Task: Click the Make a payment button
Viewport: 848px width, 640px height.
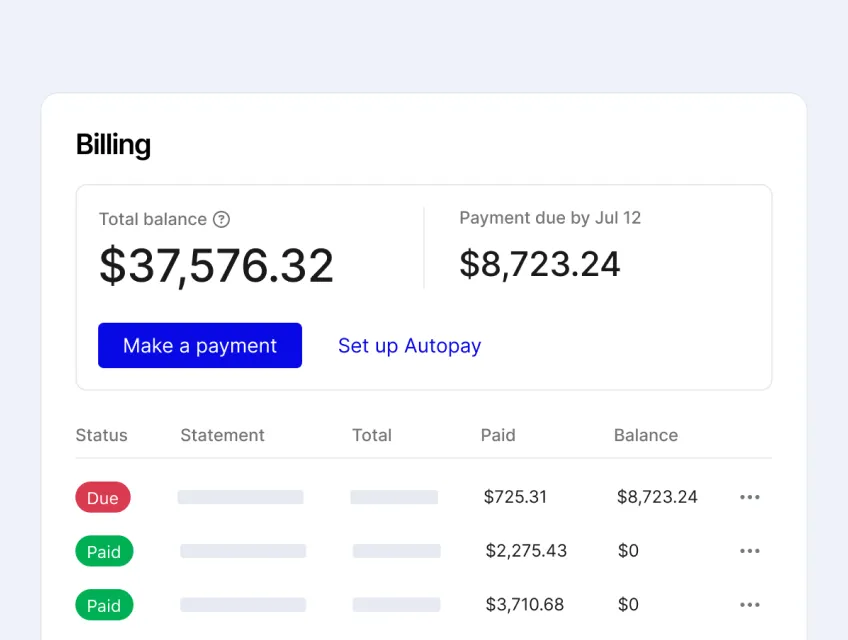Action: coord(199,345)
